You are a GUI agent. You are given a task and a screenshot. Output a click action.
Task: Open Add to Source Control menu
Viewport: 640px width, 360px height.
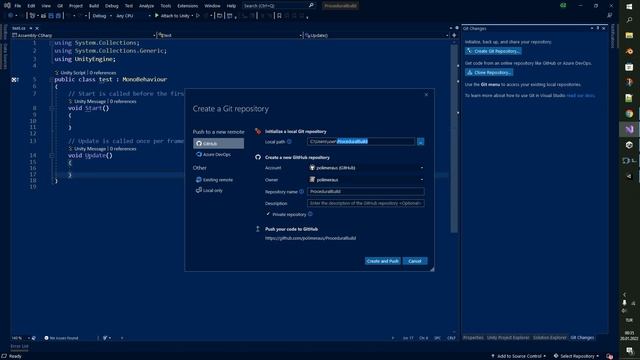518,356
